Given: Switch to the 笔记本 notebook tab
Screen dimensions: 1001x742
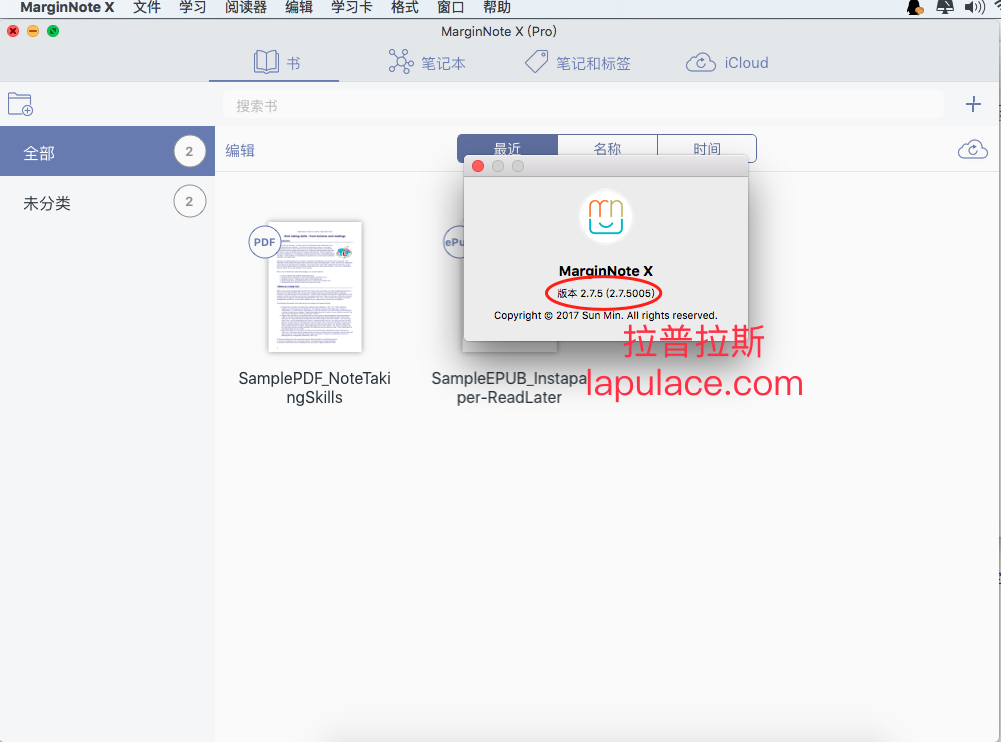Looking at the screenshot, I should (426, 63).
